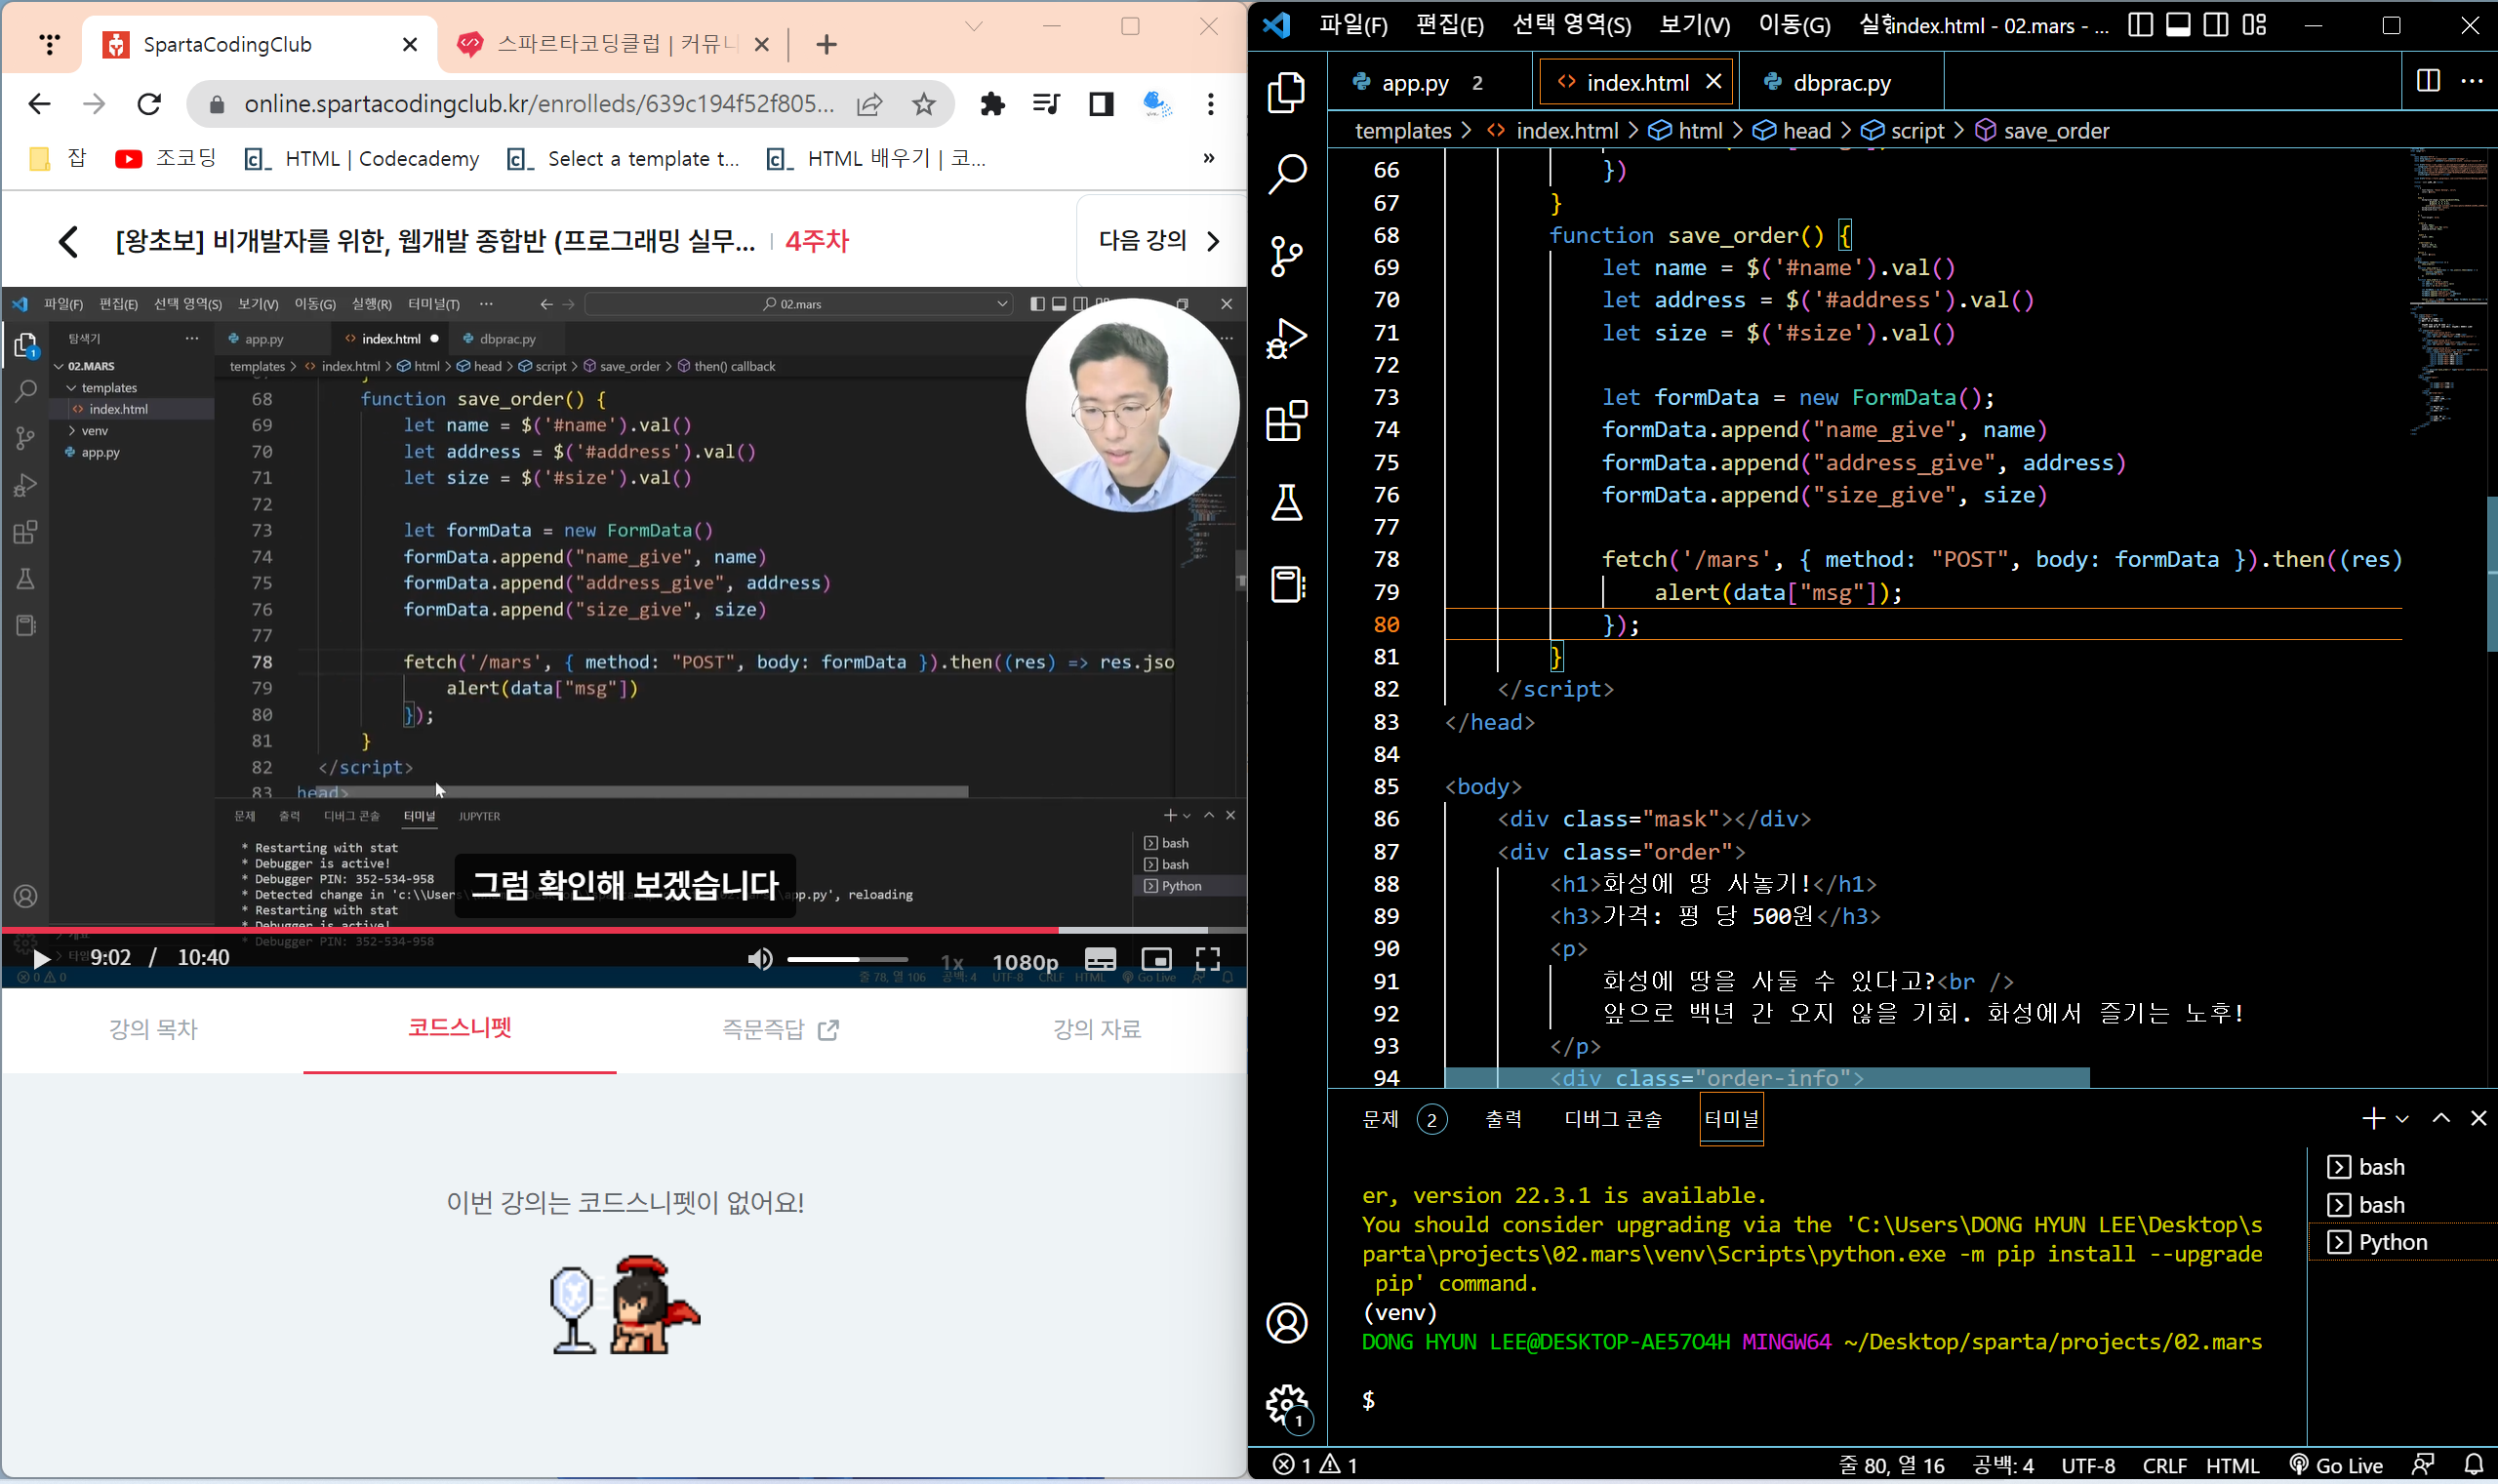
Task: Open Source Control view in VS Code
Action: coord(1286,256)
